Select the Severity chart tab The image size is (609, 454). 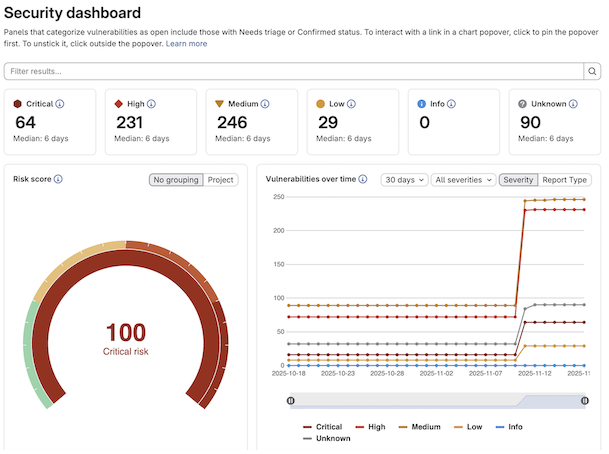point(518,180)
